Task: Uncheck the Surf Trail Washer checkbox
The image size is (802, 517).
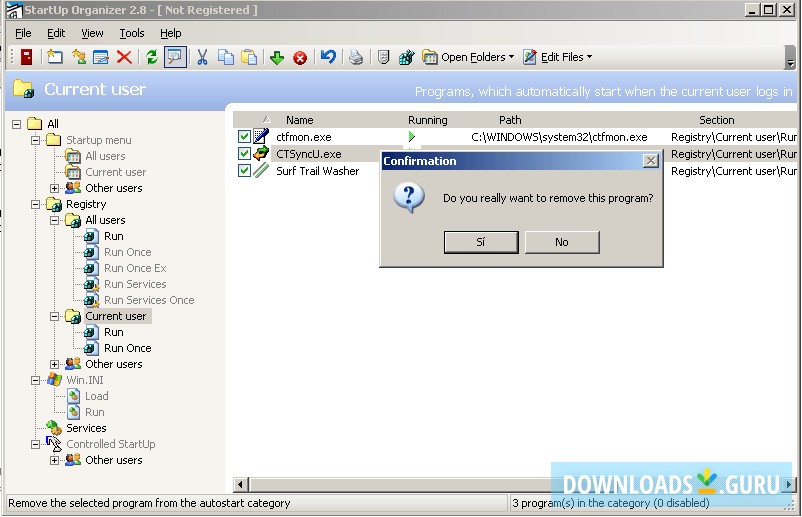Action: (x=244, y=170)
